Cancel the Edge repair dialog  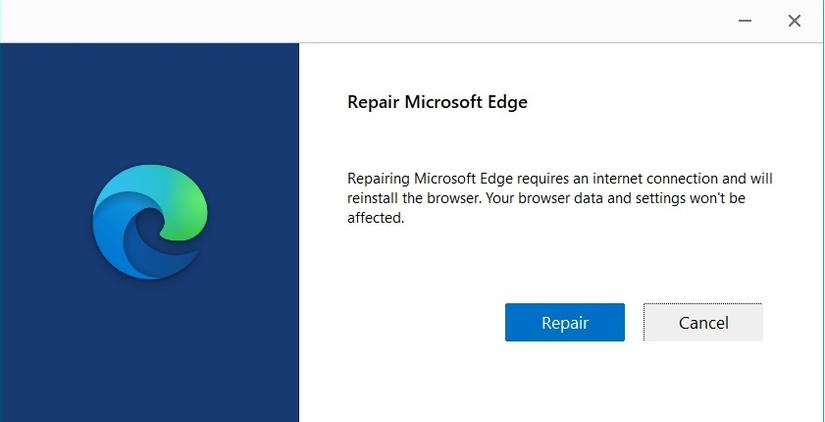(x=703, y=323)
